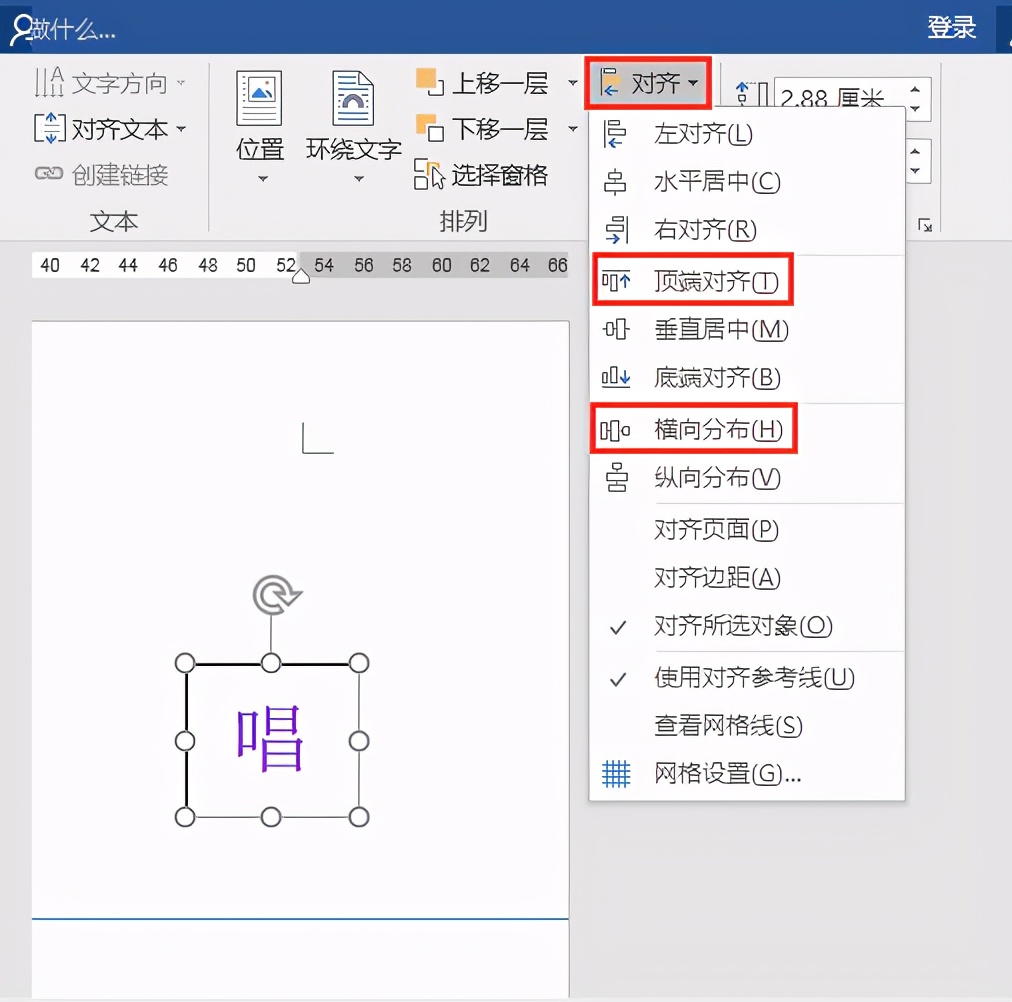Click the 2.88 厘米 height input field
The image size is (1012, 1002).
840,99
